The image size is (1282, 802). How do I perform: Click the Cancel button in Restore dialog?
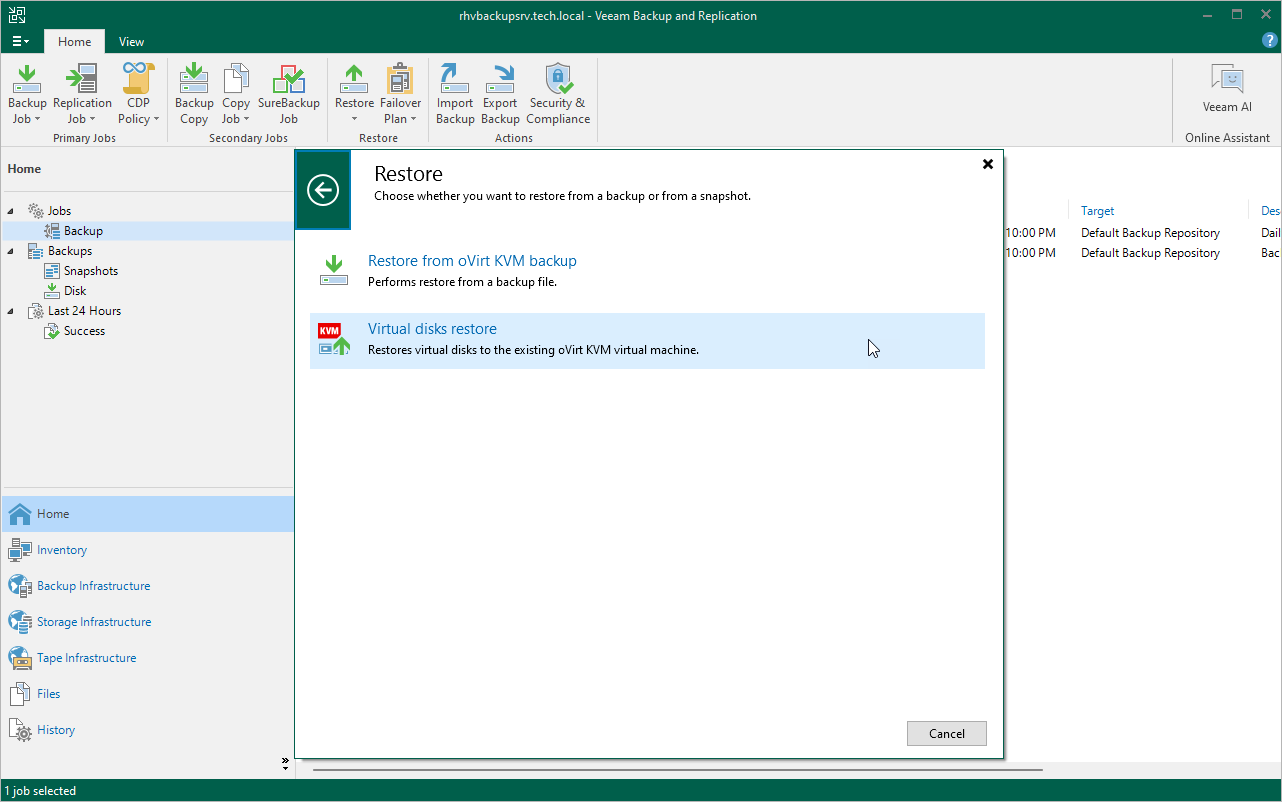947,733
